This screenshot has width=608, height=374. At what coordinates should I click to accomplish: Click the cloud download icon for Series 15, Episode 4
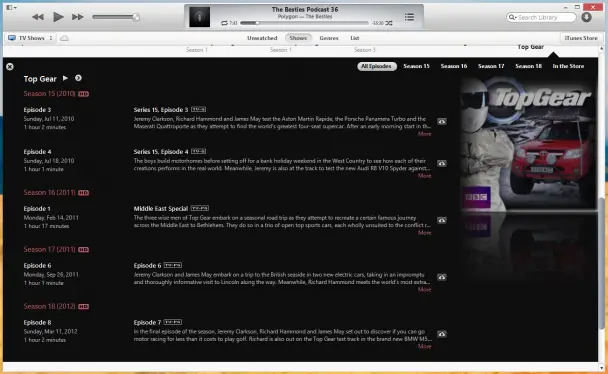point(442,164)
